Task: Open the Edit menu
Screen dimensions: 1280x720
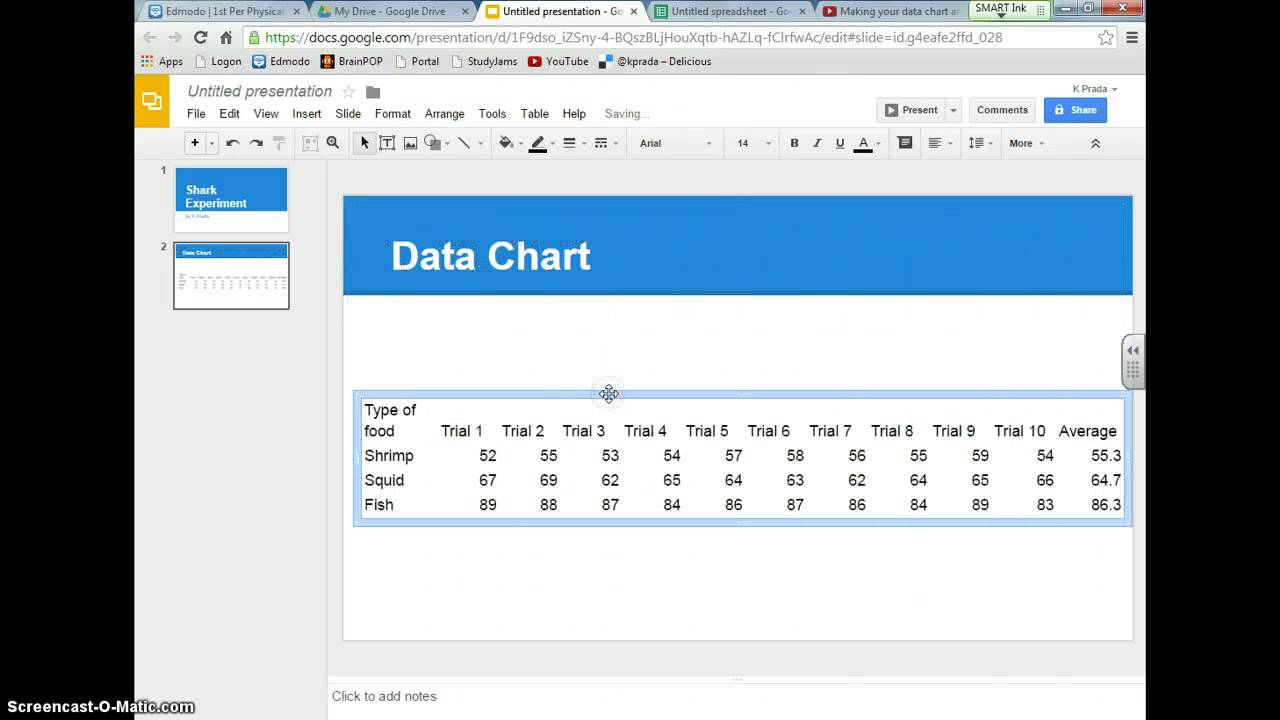Action: pos(229,114)
